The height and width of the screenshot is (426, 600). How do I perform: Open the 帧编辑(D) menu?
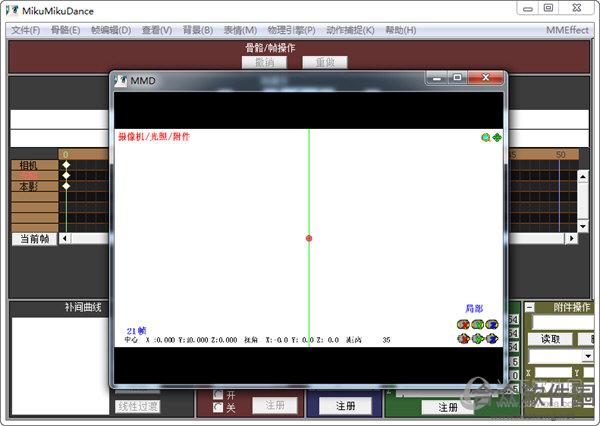[111, 30]
